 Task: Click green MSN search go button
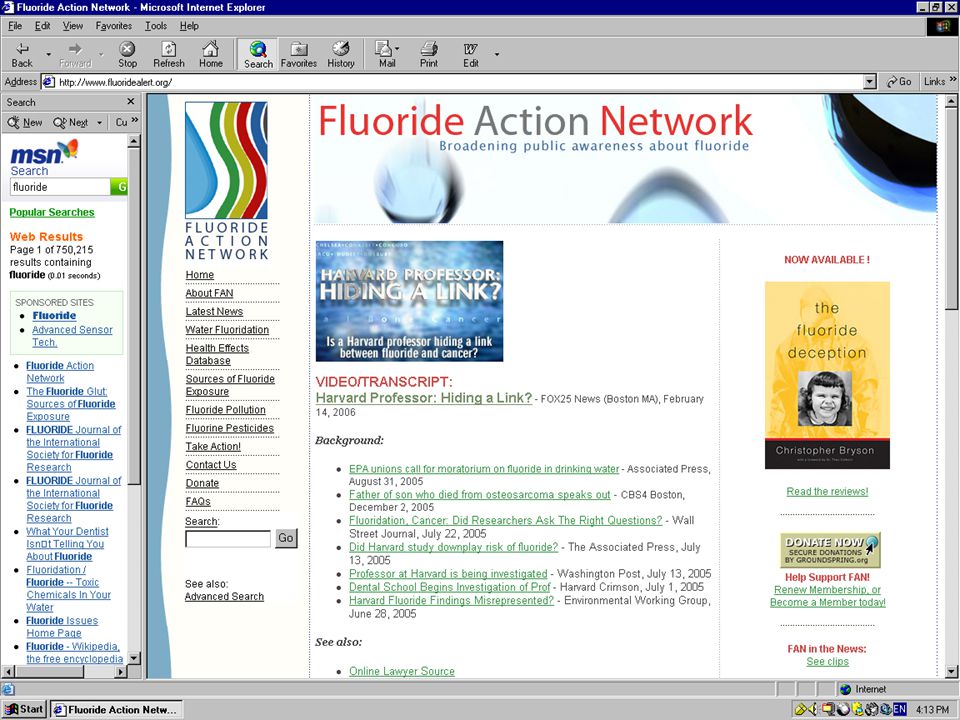coord(119,187)
